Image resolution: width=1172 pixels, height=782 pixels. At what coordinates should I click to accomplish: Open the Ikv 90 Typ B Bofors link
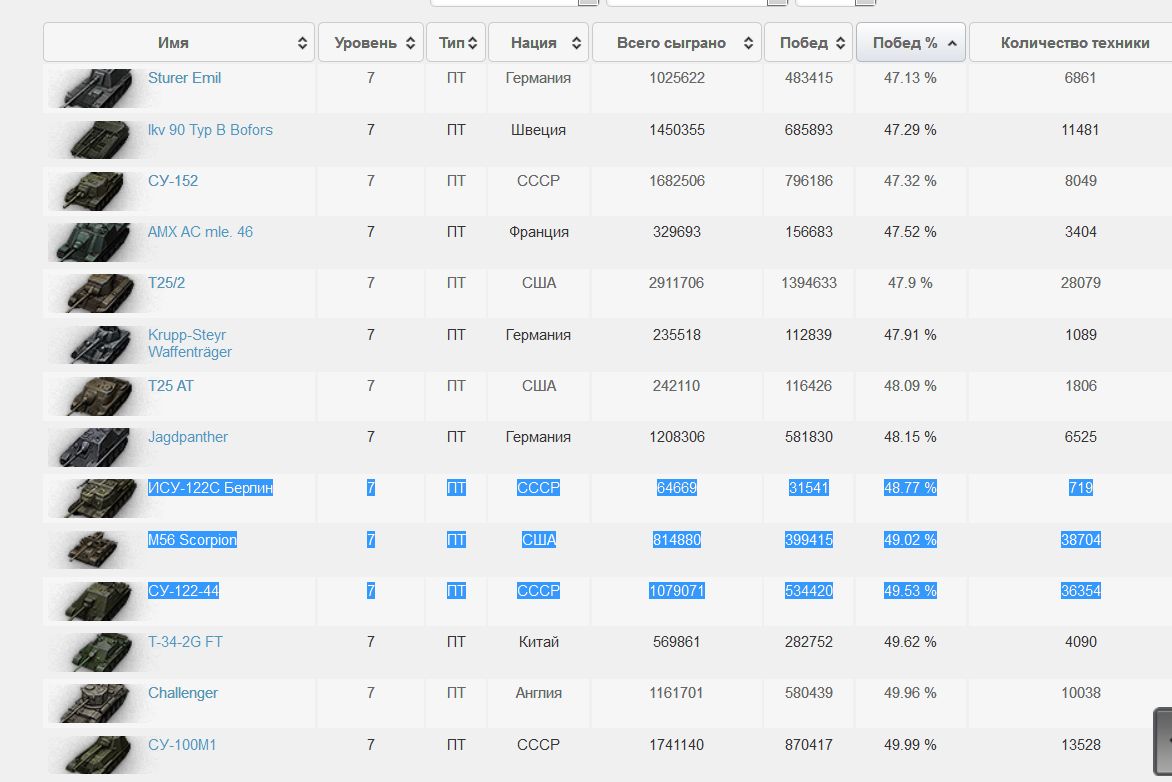click(210, 130)
